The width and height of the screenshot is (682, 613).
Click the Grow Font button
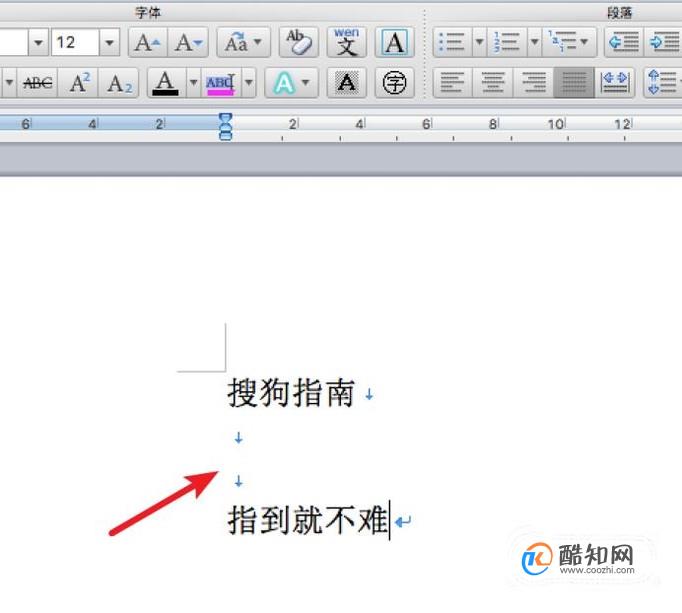pos(148,42)
